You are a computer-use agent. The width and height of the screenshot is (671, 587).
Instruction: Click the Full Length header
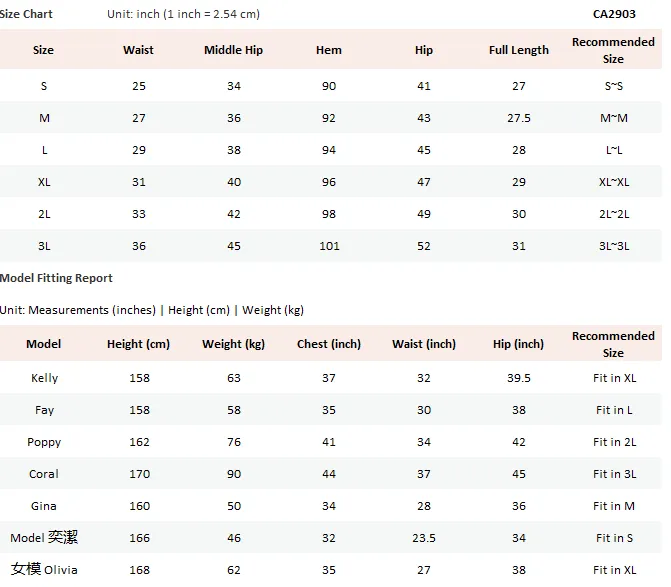519,50
